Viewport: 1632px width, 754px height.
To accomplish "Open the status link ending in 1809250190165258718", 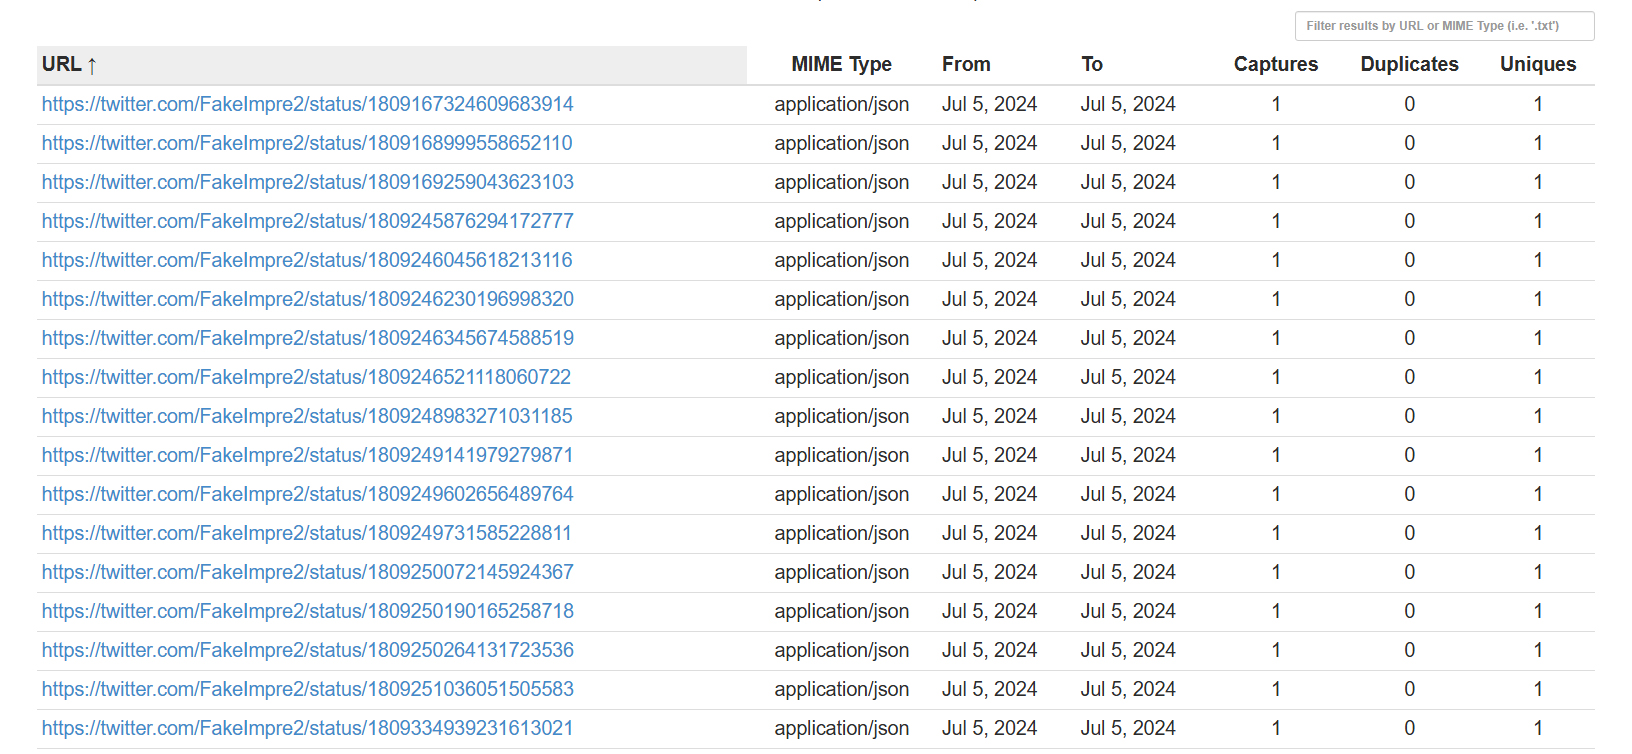I will pyautogui.click(x=308, y=611).
